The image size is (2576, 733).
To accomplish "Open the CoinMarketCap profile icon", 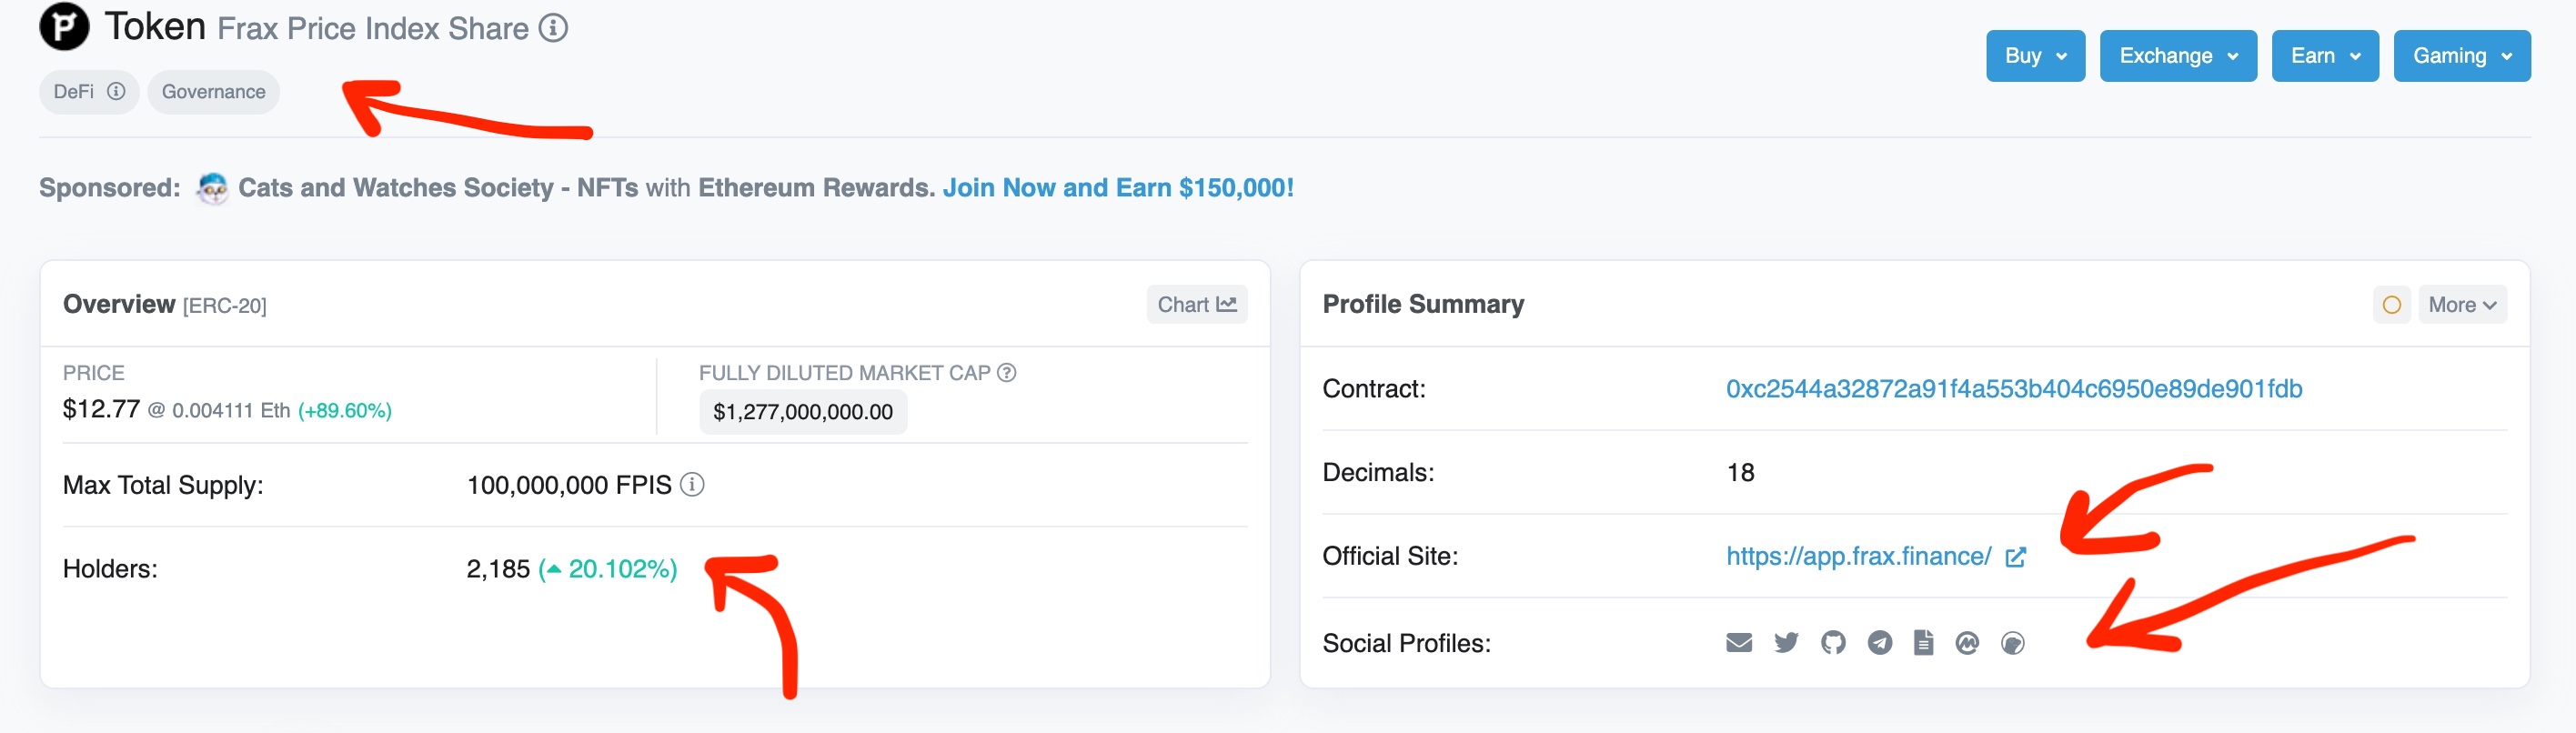I will click(x=1967, y=642).
